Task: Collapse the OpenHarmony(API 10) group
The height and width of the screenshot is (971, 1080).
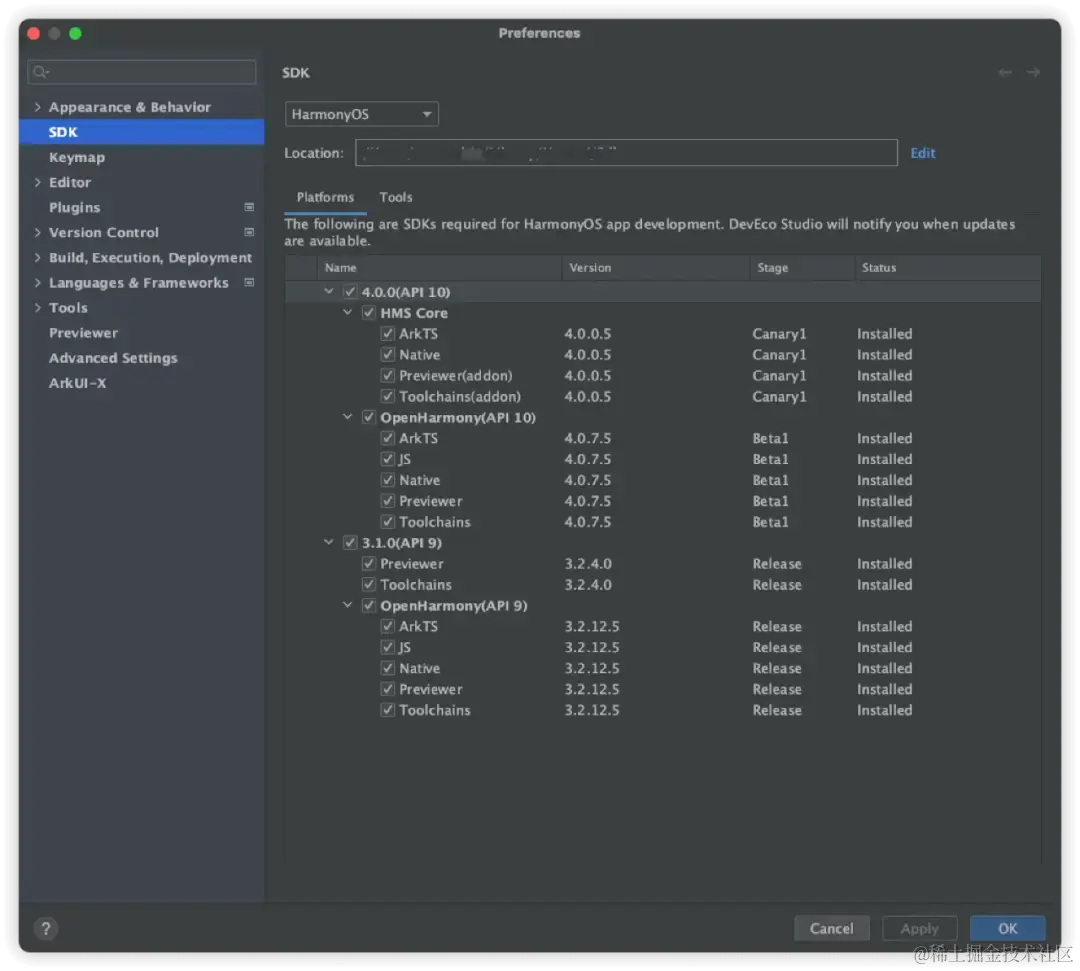Action: 348,417
